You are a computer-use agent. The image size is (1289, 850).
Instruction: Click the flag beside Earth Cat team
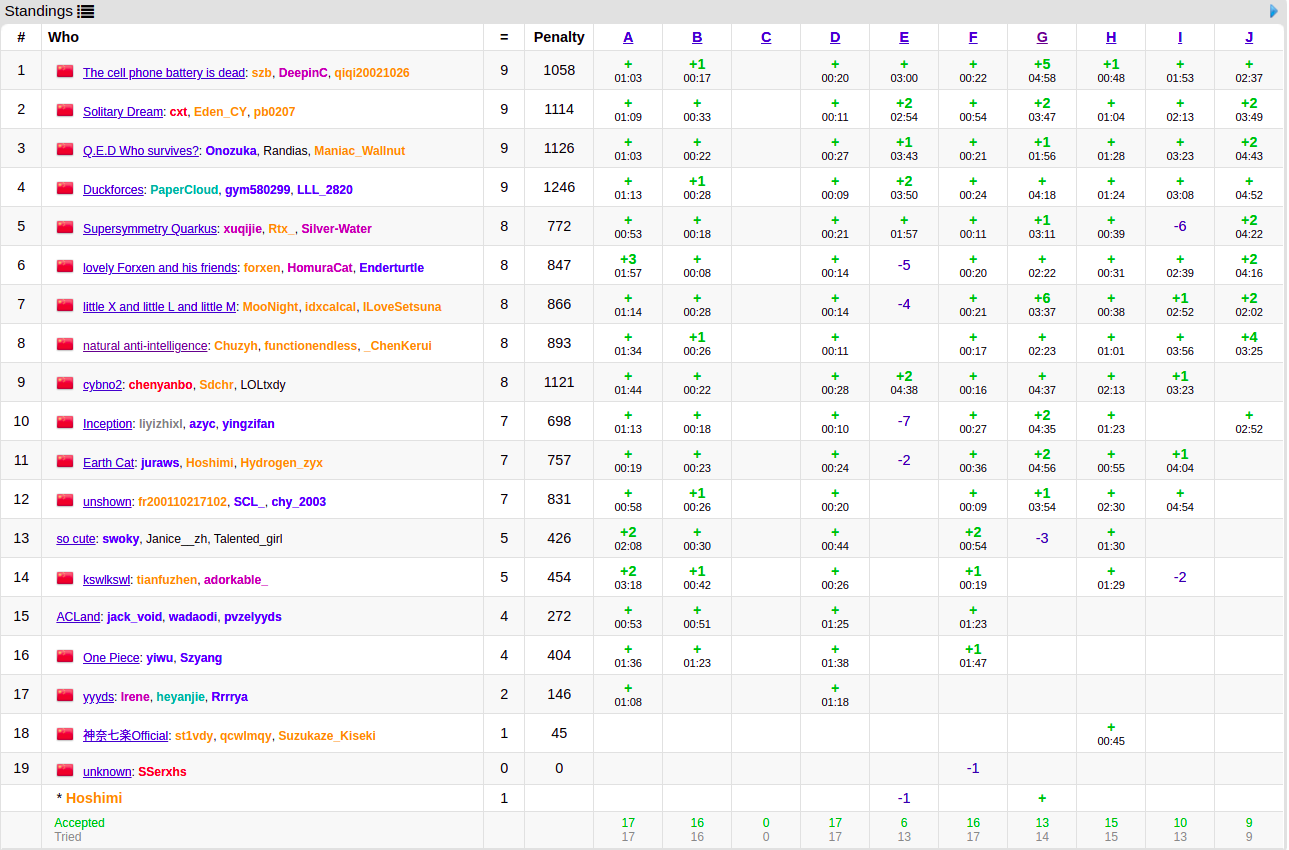(65, 461)
